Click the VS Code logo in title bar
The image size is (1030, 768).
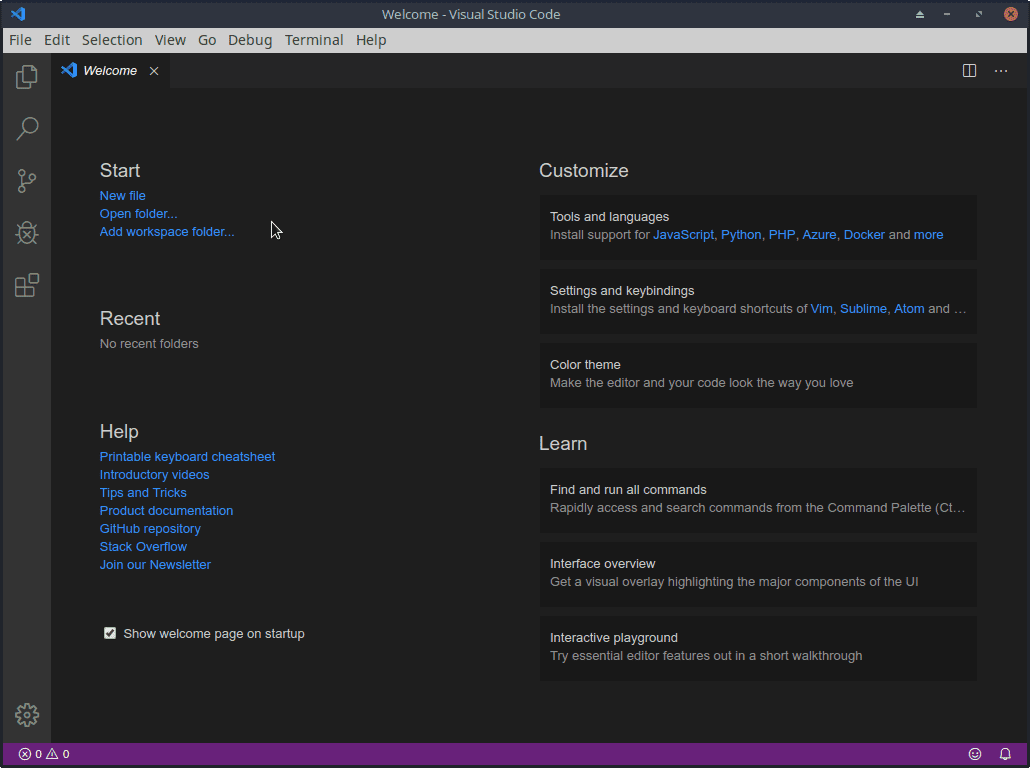pos(18,14)
